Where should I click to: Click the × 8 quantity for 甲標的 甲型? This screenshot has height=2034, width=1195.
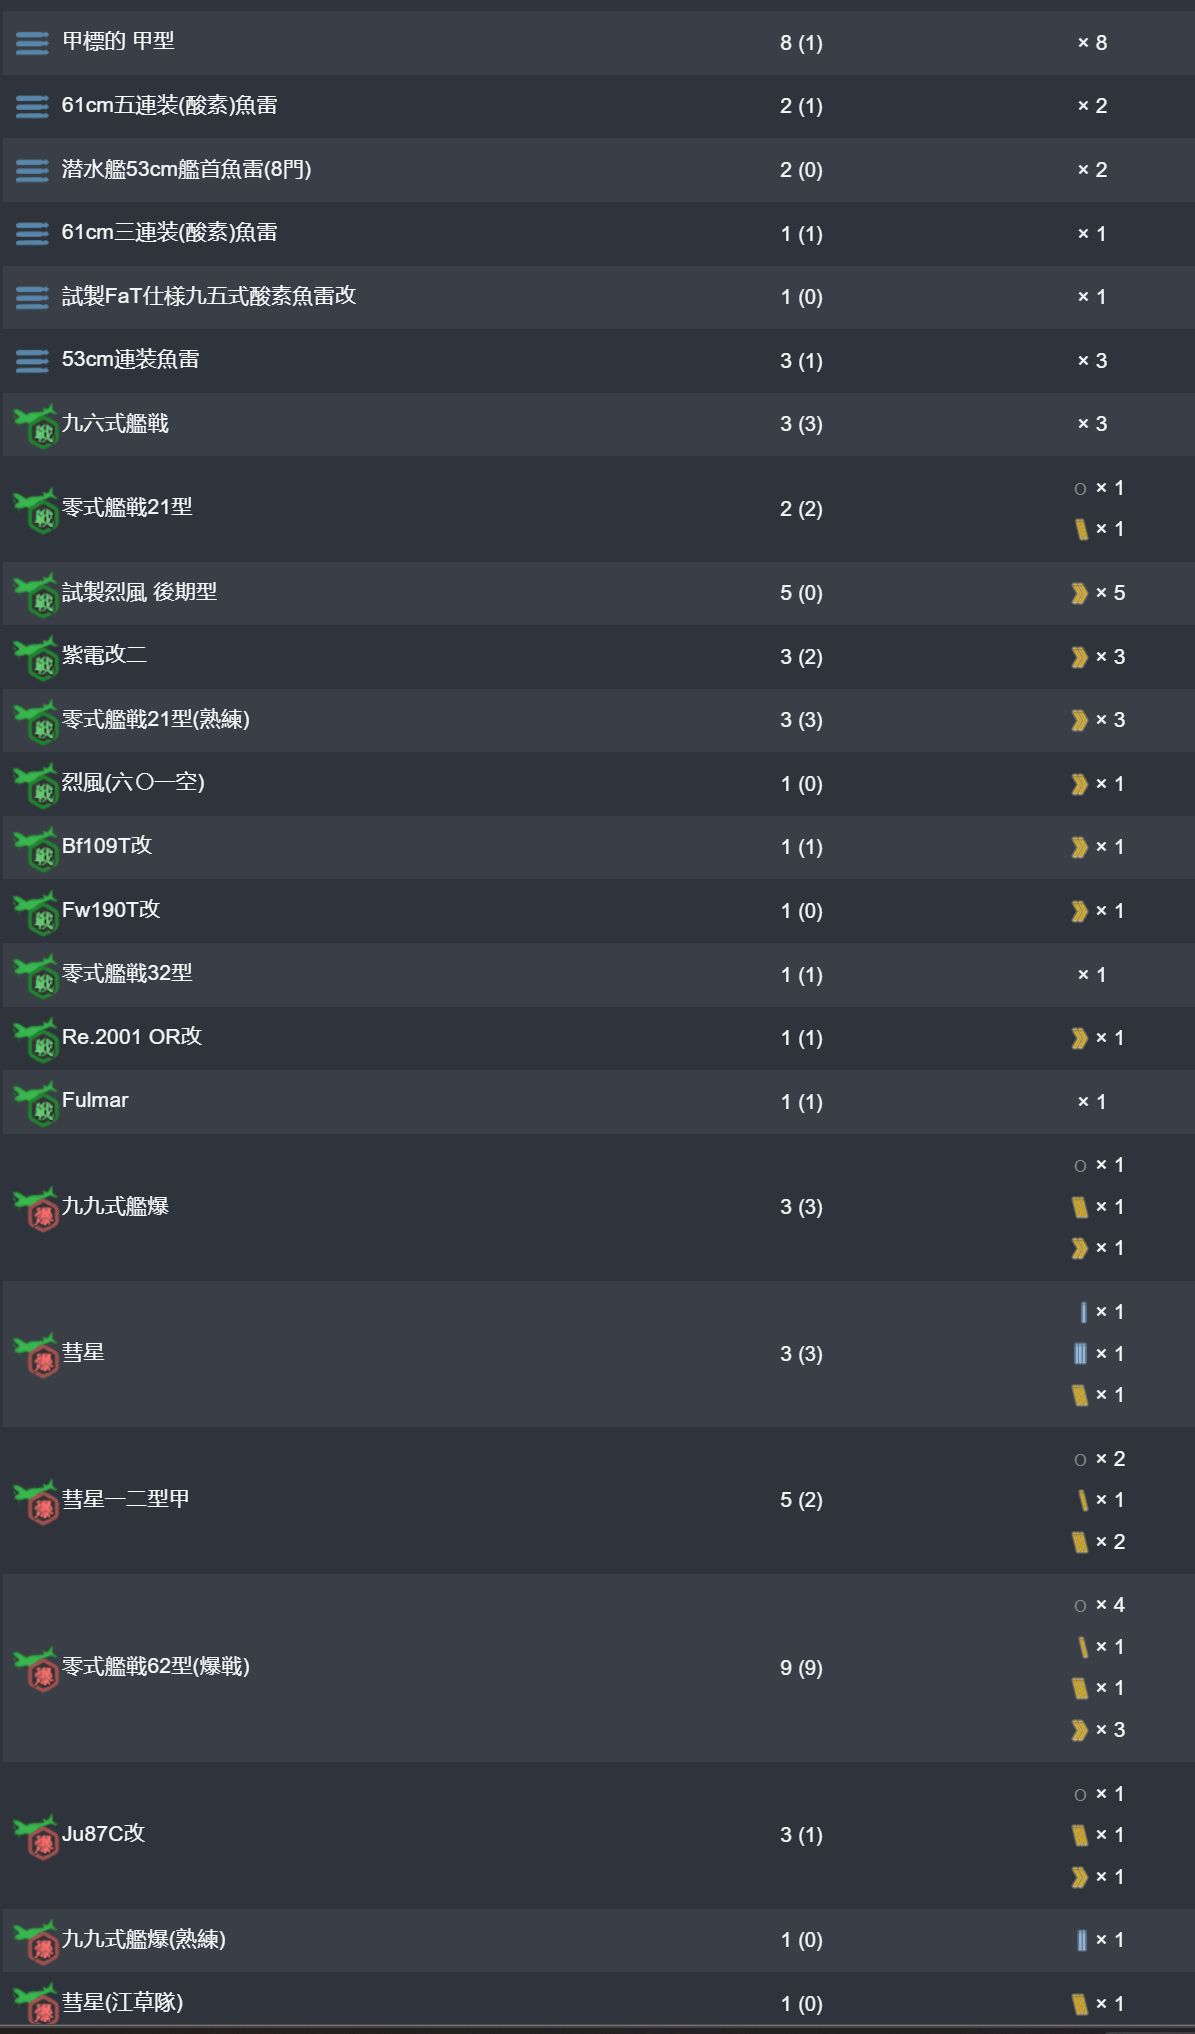(x=1092, y=43)
